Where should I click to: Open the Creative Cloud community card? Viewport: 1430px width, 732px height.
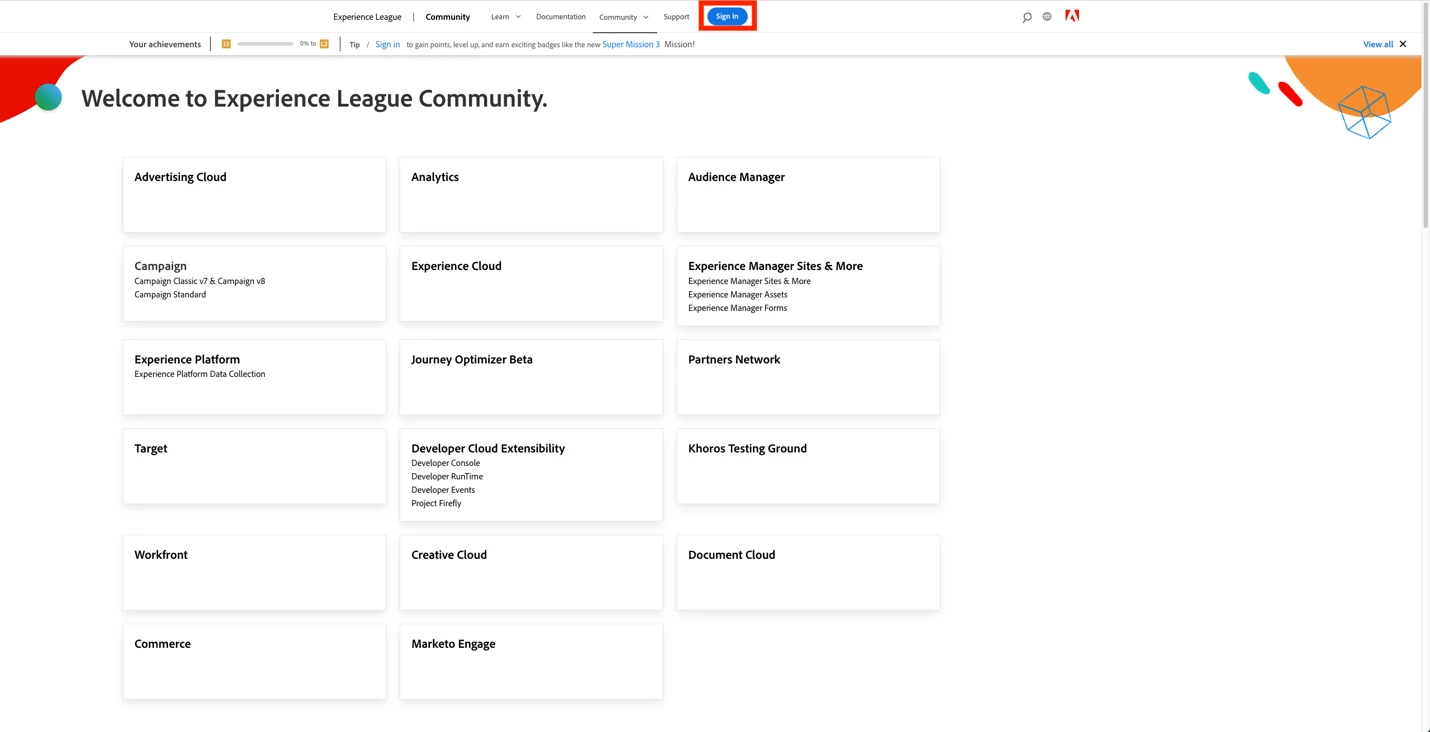[x=531, y=573]
